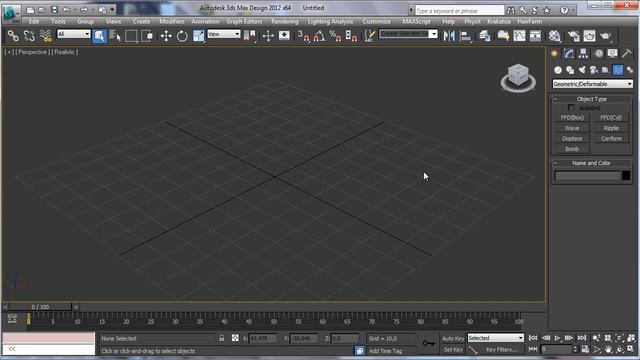Open the Layer Manager
Image resolution: width=640 pixels, height=360 pixels.
click(x=485, y=36)
